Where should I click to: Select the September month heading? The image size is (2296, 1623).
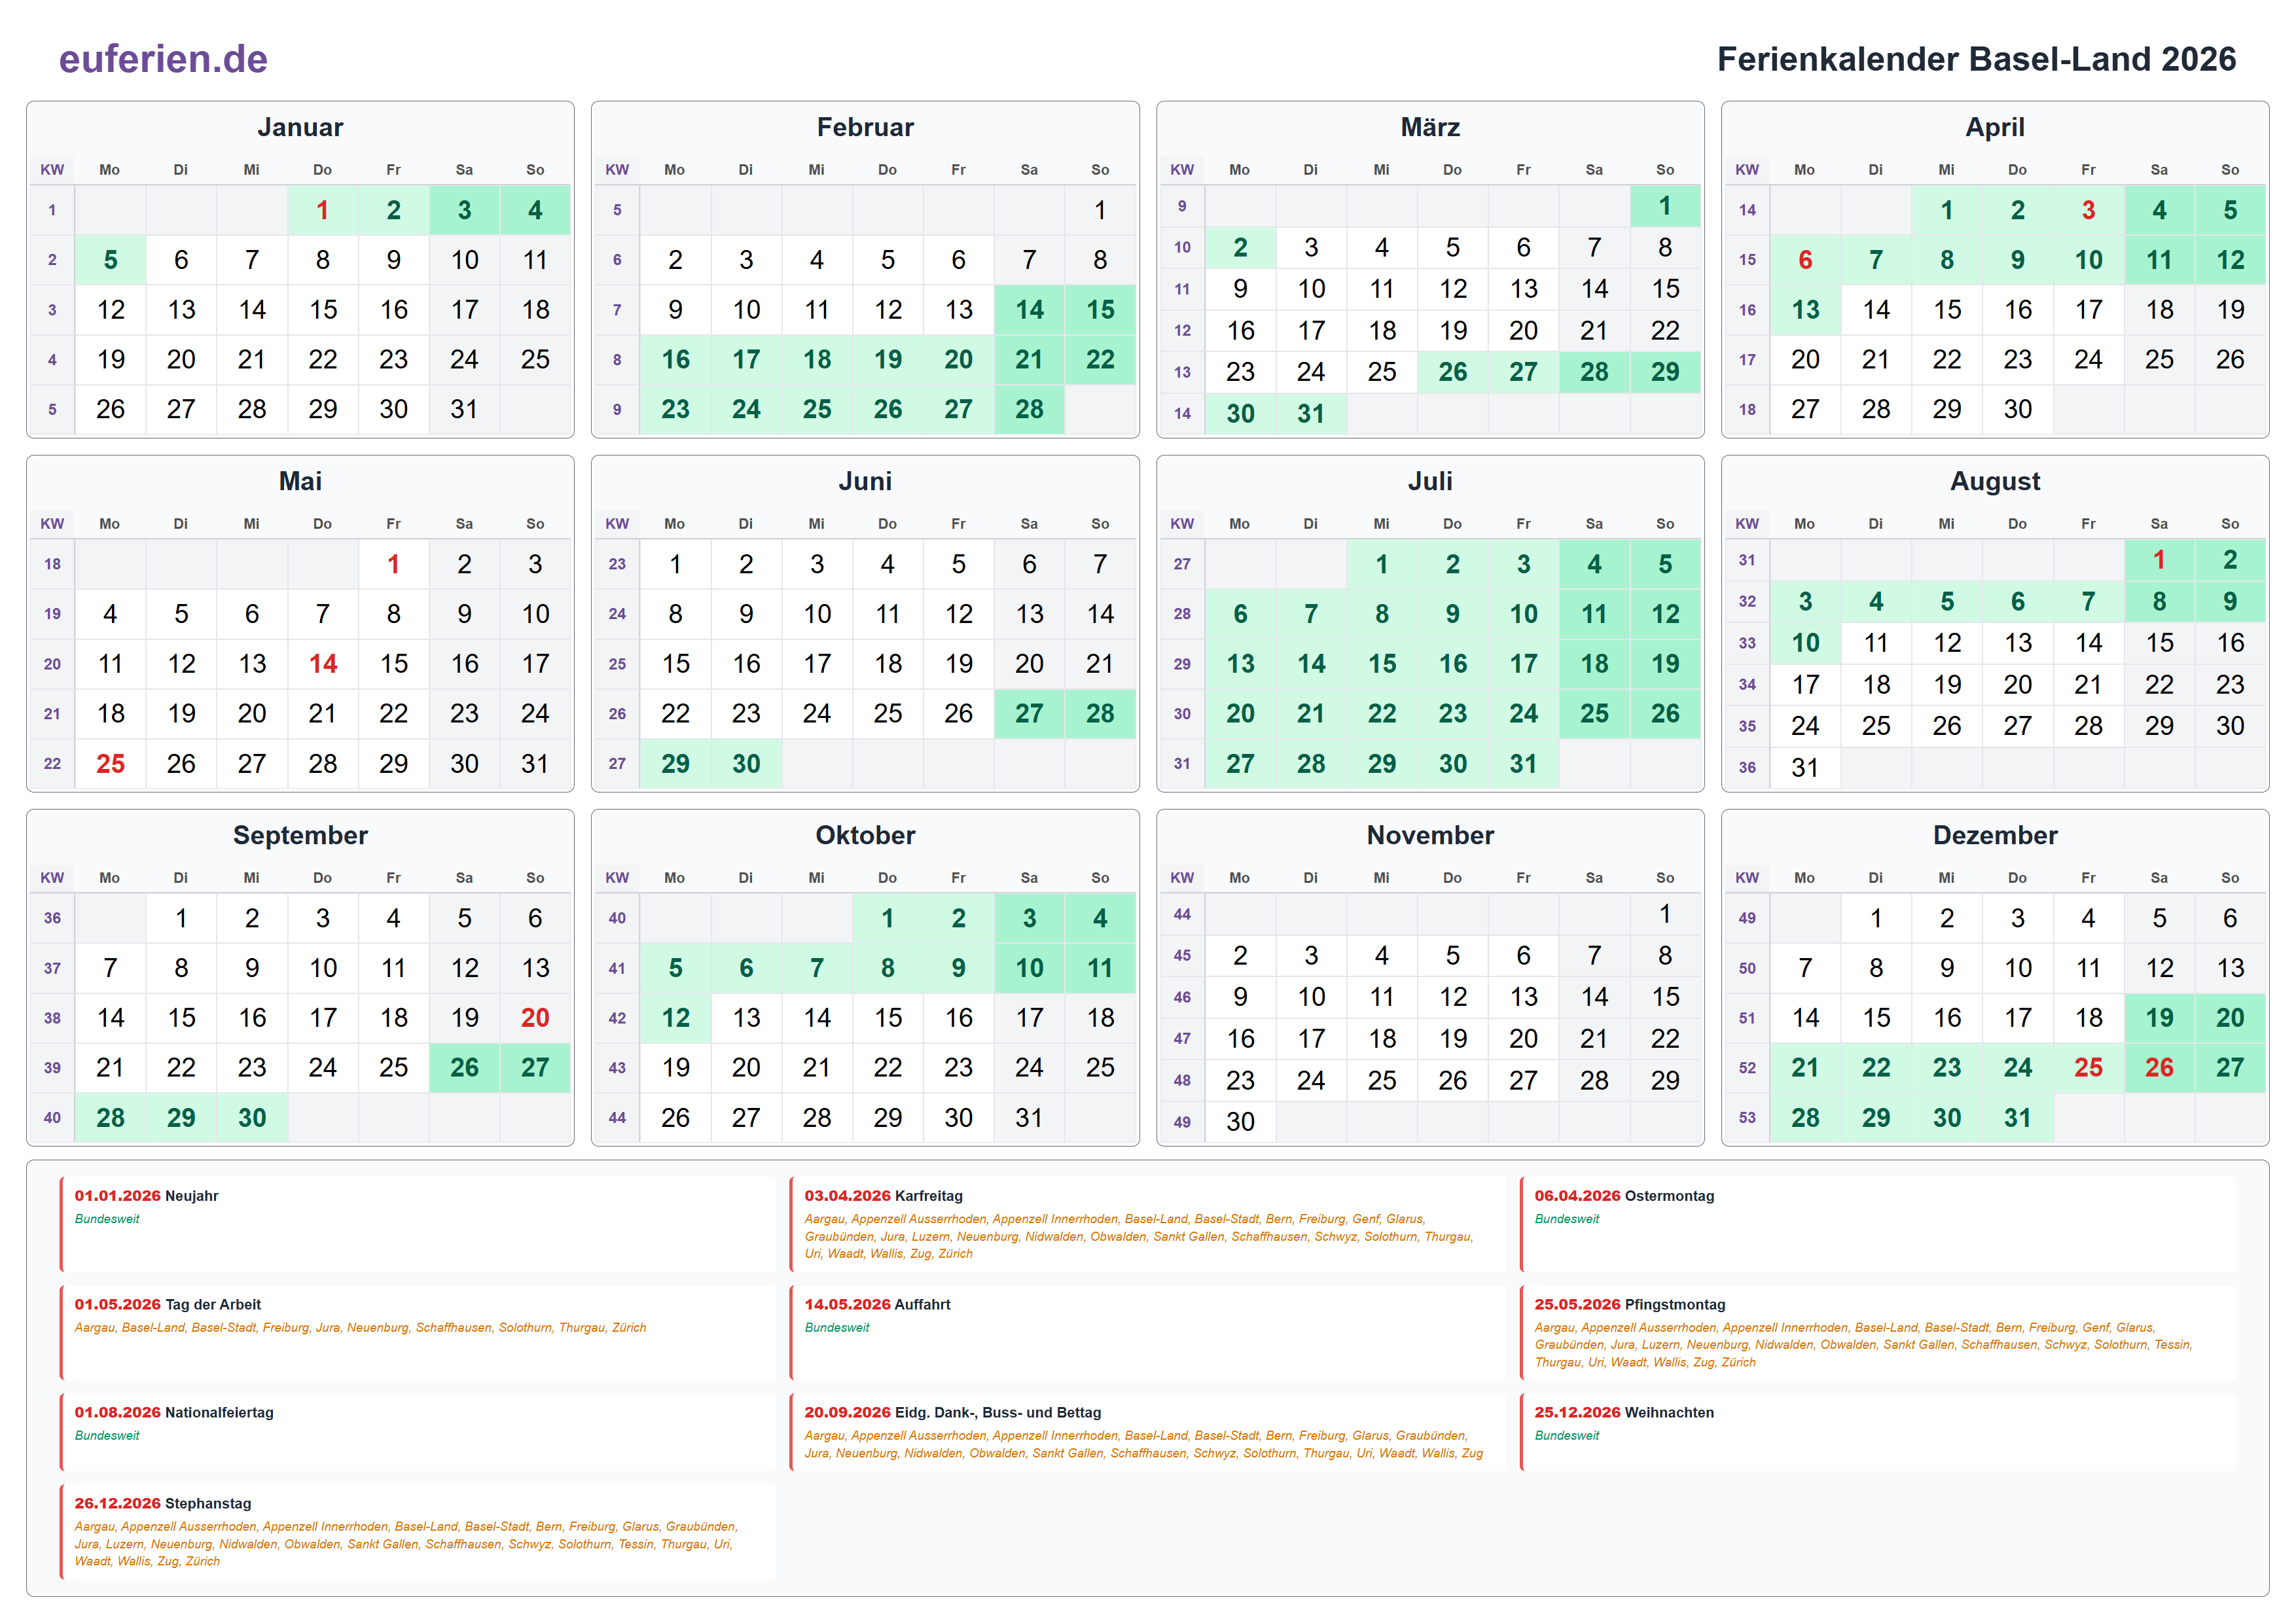[300, 835]
